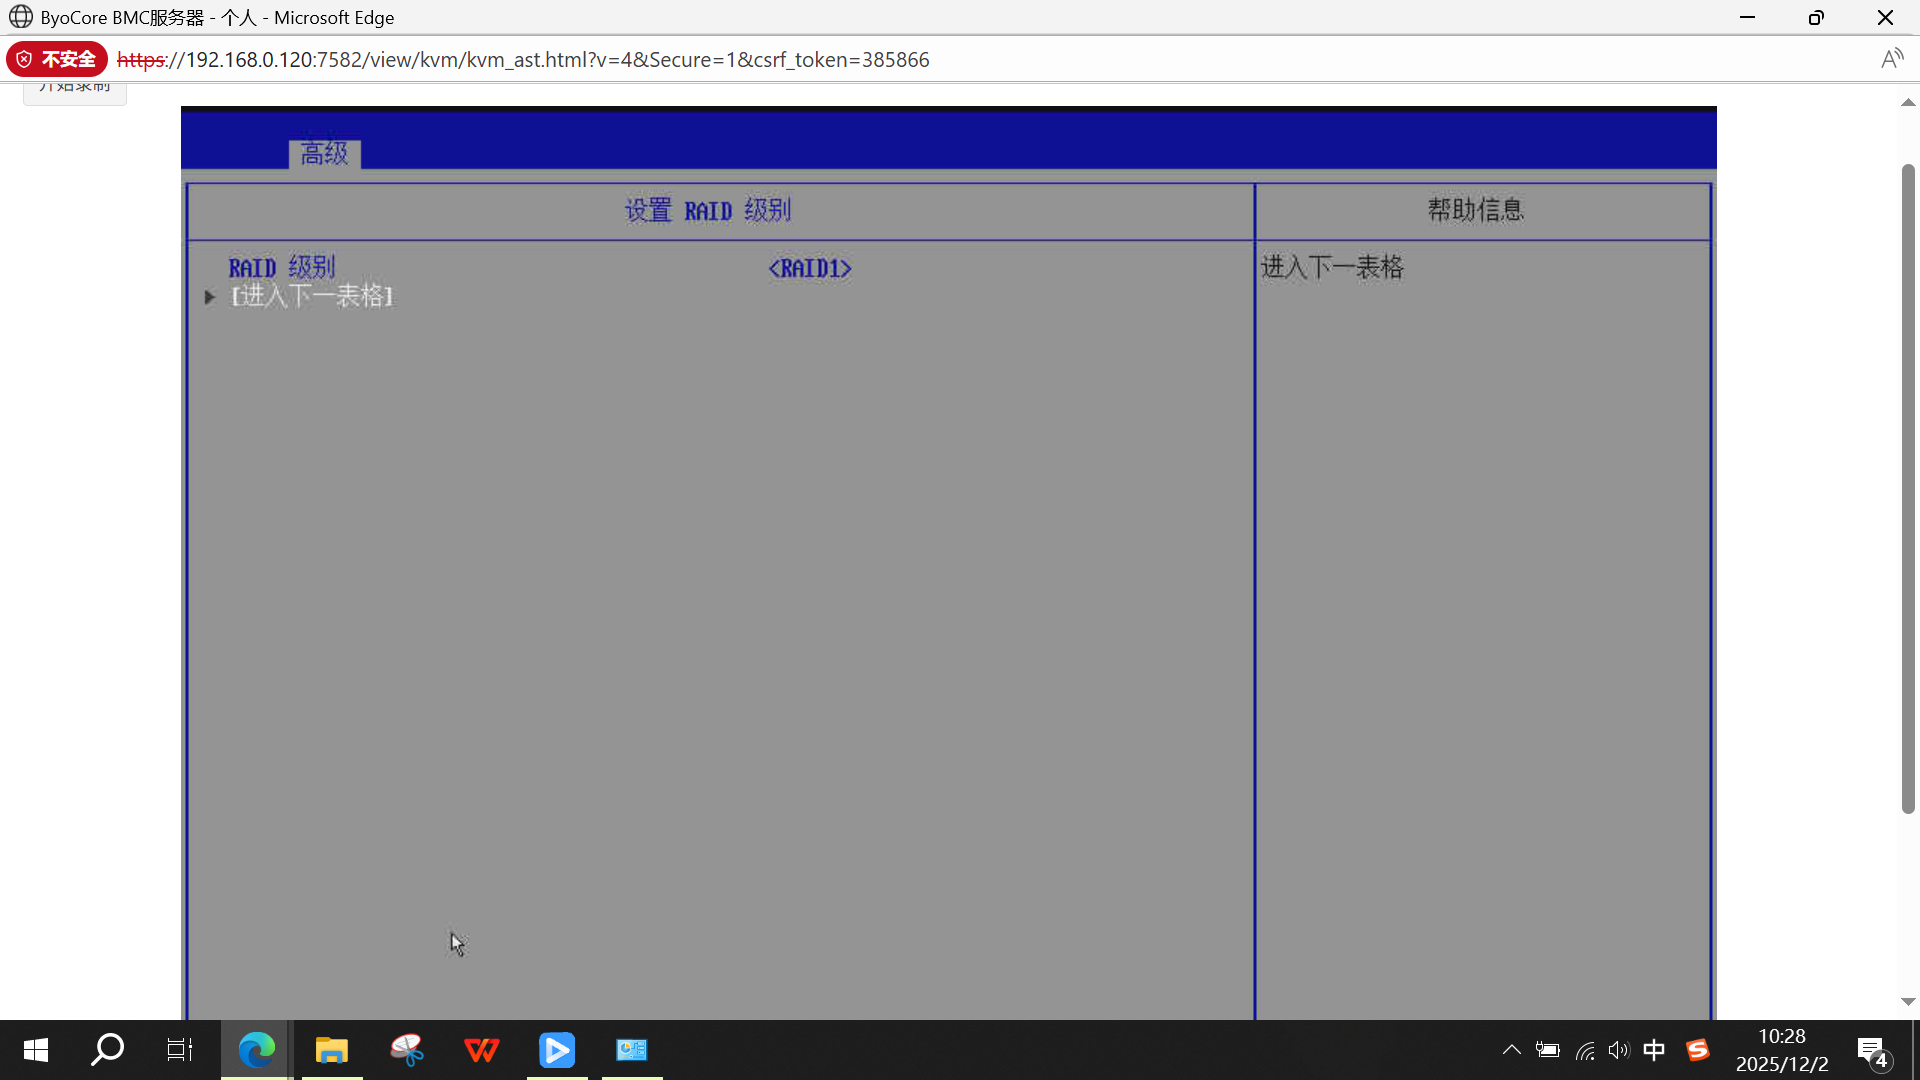Click the 开始录制 button at top left
1920x1080 pixels.
[75, 91]
